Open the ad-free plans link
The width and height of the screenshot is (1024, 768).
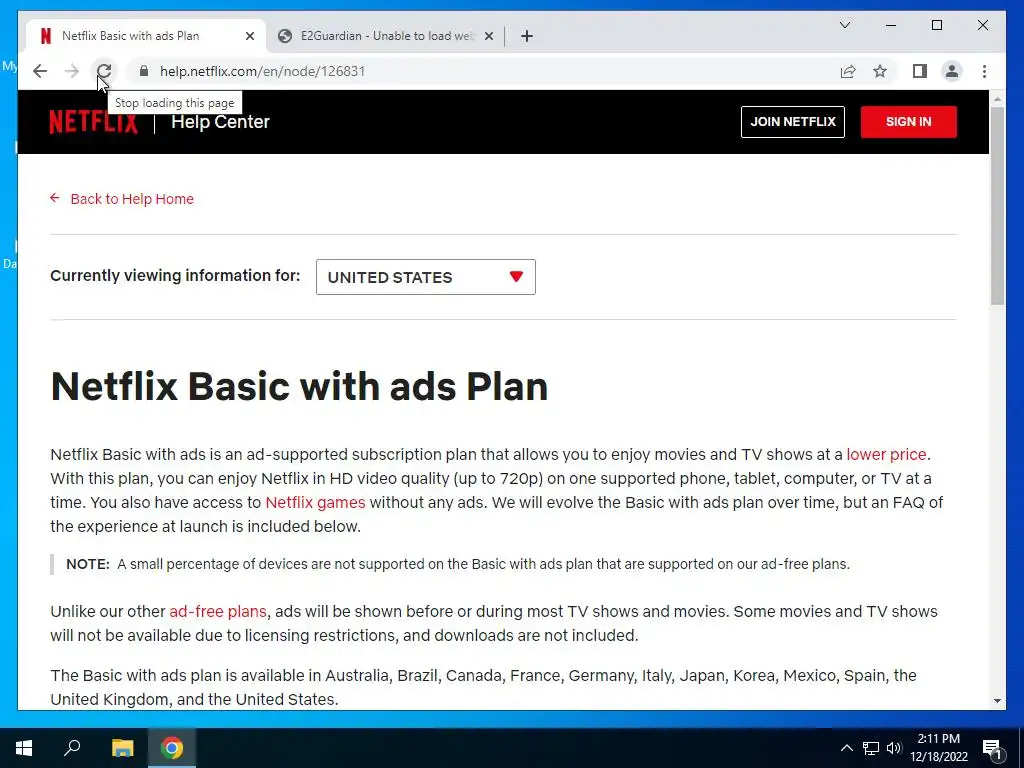218,612
